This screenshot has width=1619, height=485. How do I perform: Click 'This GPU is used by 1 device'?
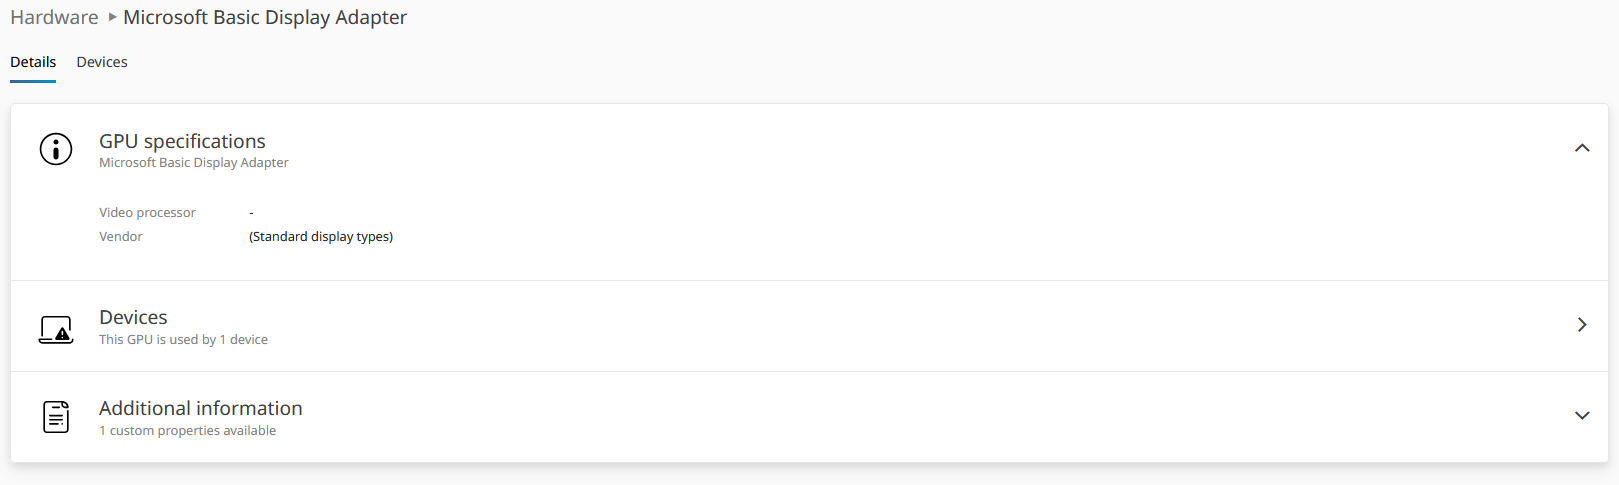183,340
